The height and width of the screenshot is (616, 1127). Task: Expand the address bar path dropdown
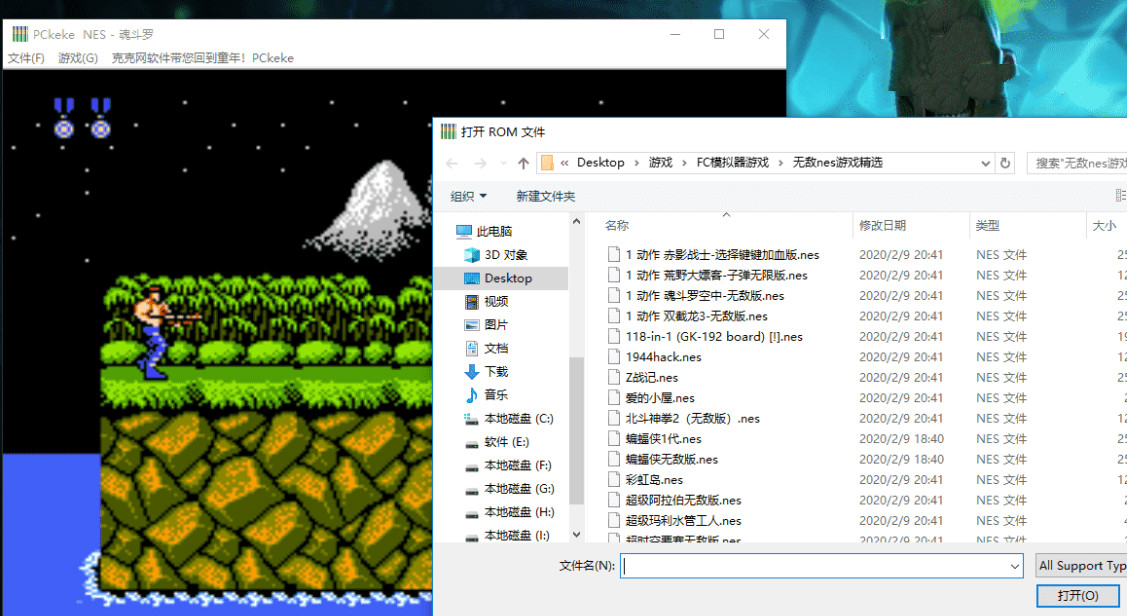point(983,163)
